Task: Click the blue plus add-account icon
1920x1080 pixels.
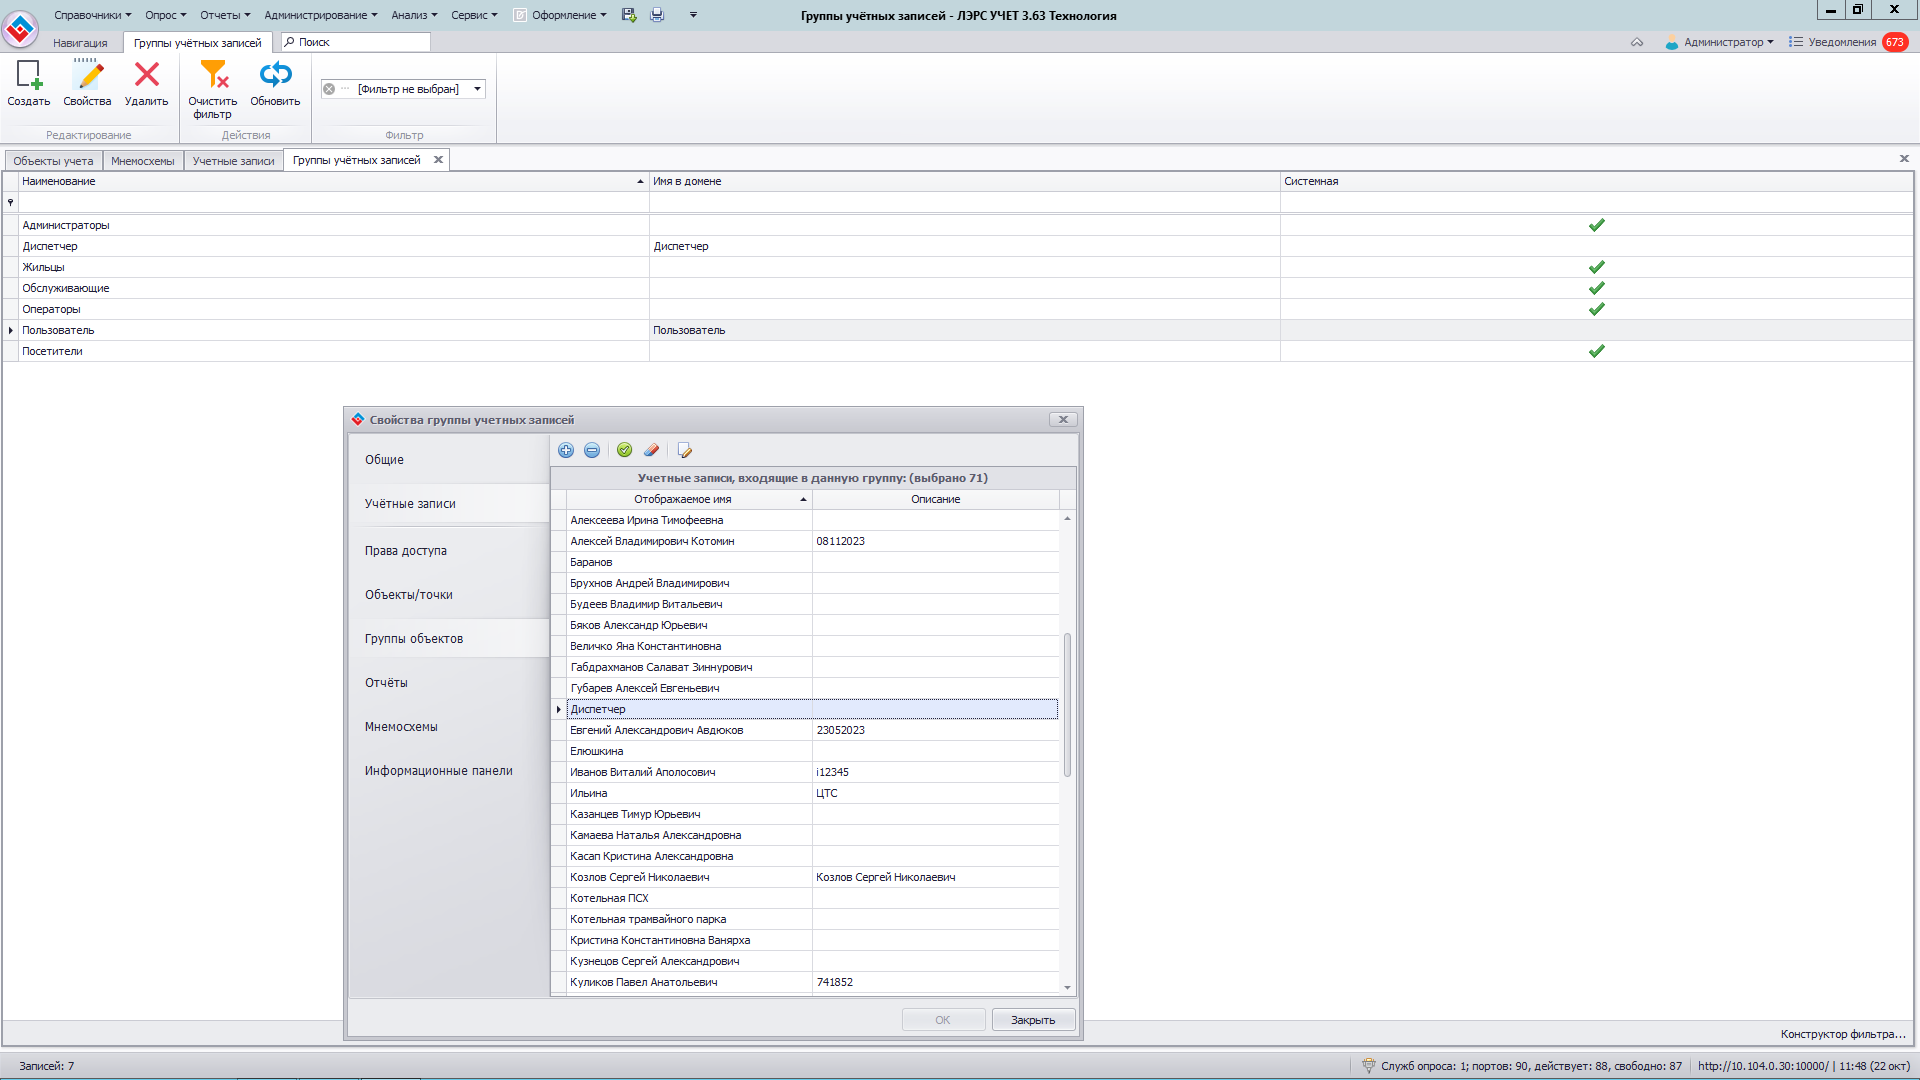Action: tap(566, 451)
